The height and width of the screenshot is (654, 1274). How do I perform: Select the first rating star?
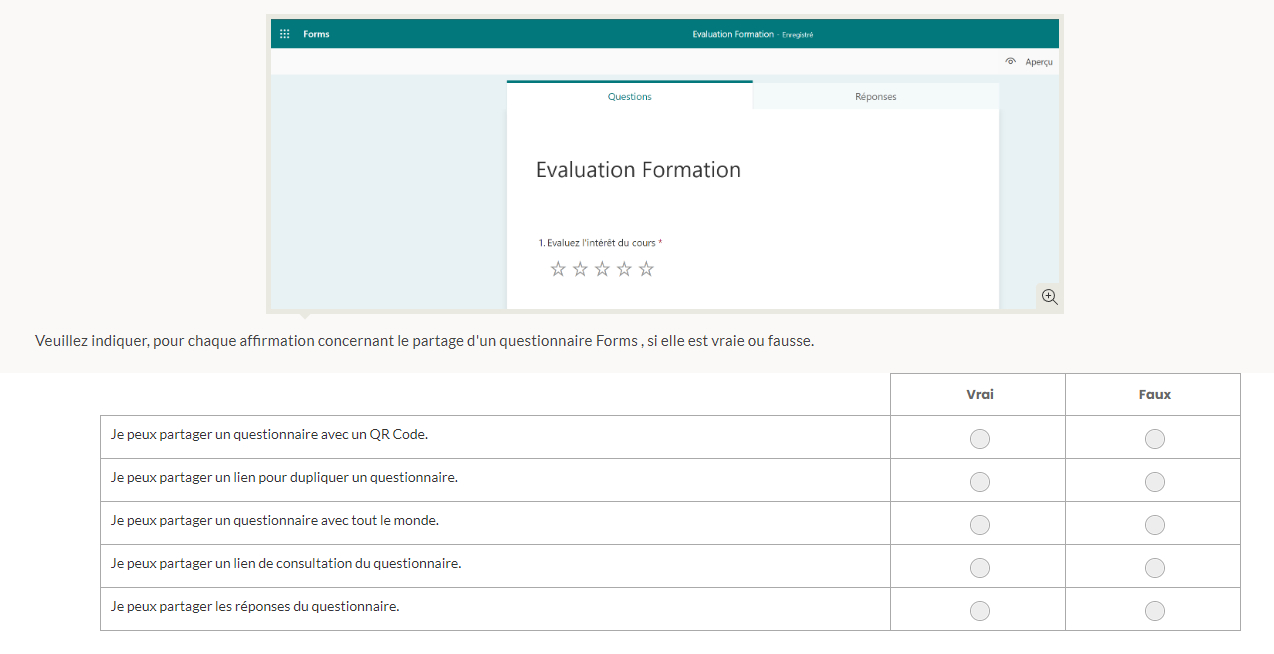click(558, 269)
